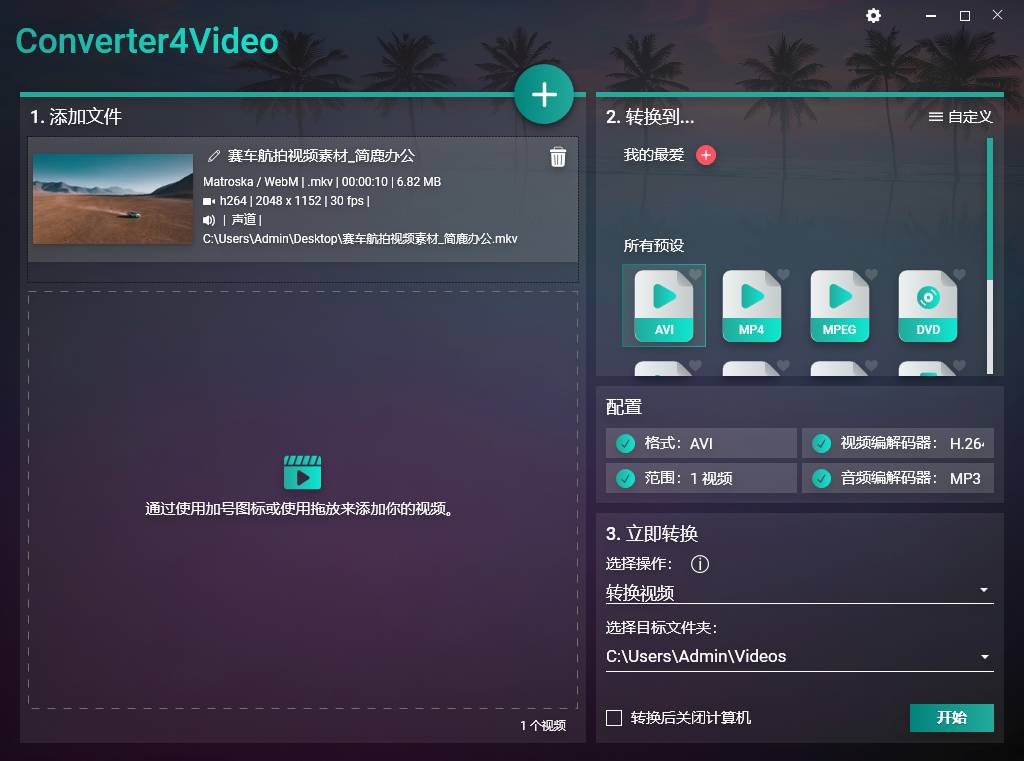Click the info icon beside 选择操作
The width and height of the screenshot is (1024, 761).
coord(700,564)
